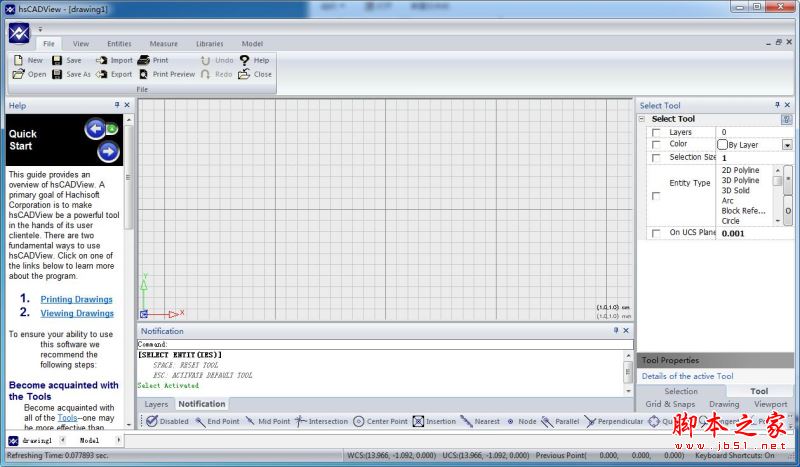The width and height of the screenshot is (800, 467).
Task: Open the Model ribbon tab
Action: [x=252, y=44]
